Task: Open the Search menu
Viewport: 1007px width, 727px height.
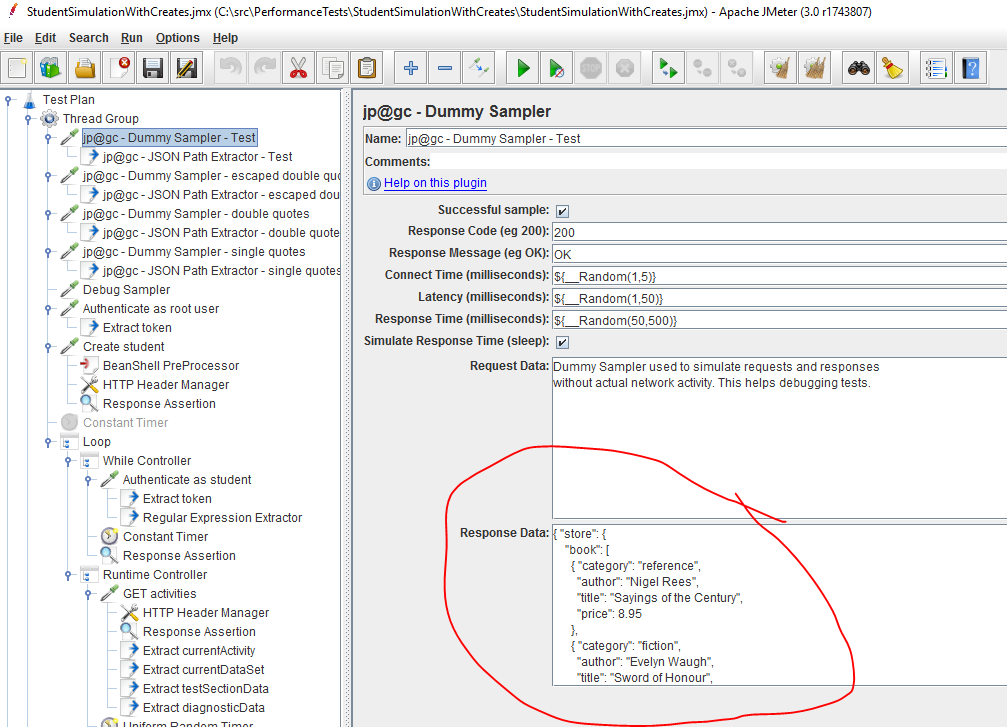Action: tap(89, 38)
